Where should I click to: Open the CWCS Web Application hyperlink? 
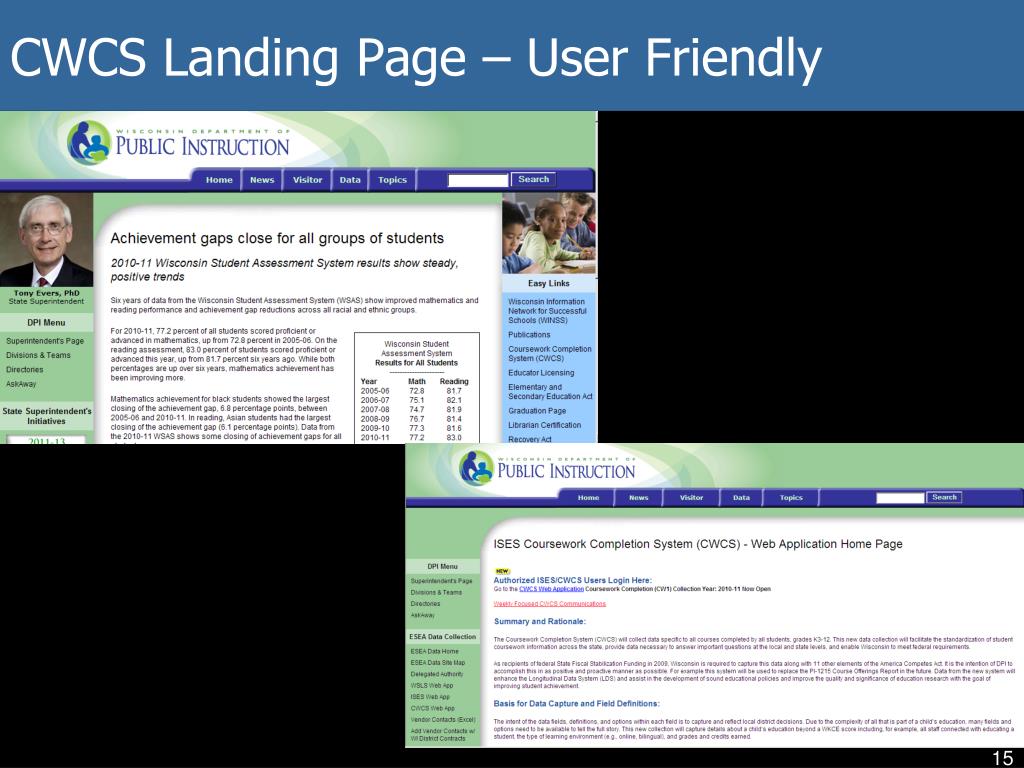551,588
